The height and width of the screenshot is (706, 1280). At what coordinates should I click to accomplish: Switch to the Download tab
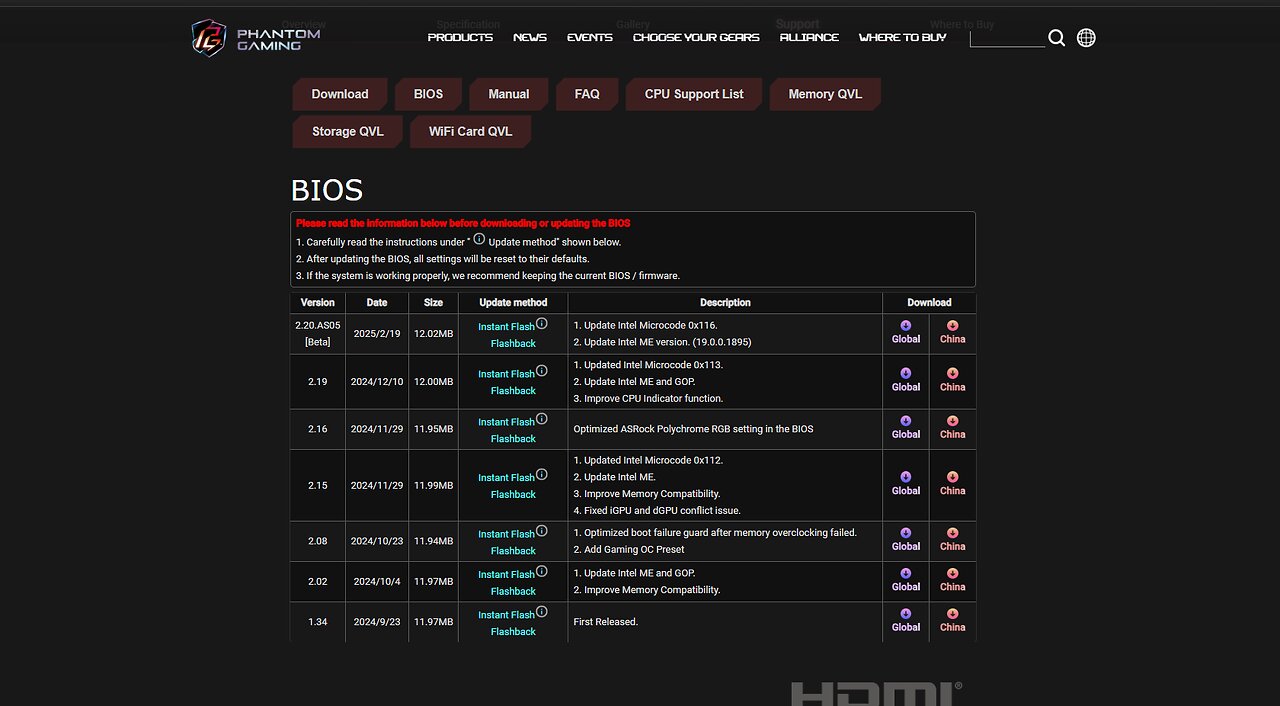340,94
